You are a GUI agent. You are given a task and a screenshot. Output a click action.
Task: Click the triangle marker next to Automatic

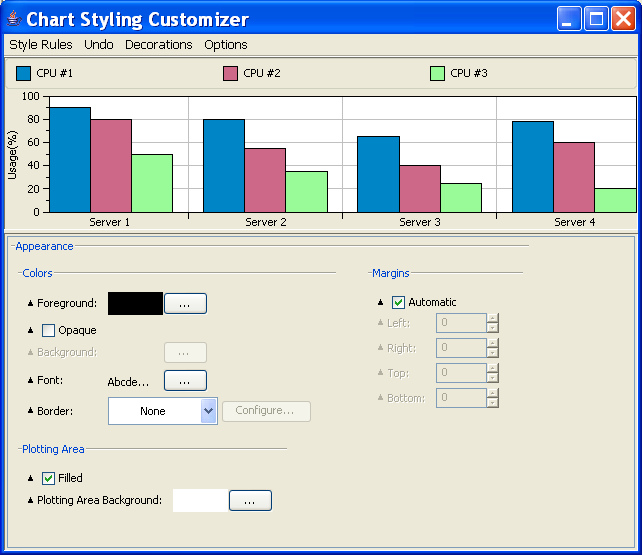click(380, 302)
